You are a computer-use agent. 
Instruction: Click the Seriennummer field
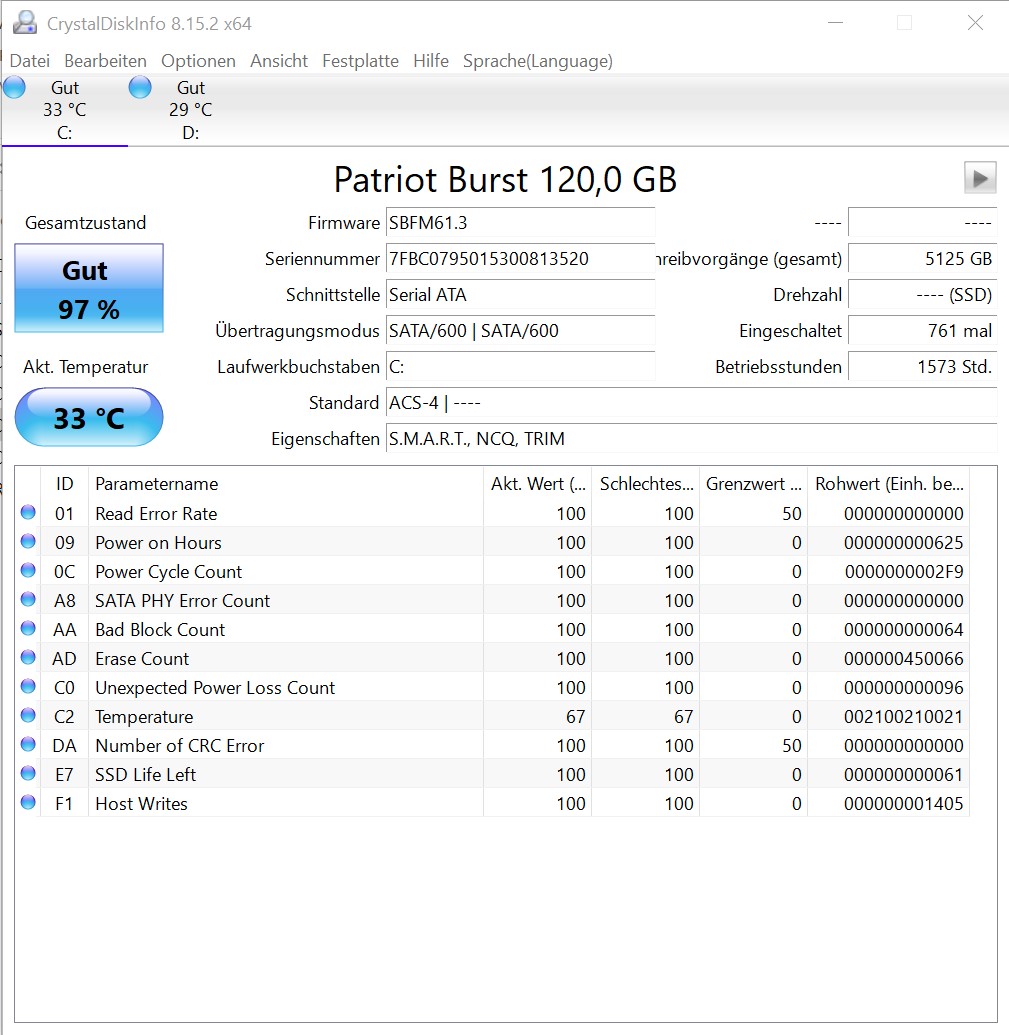[520, 259]
